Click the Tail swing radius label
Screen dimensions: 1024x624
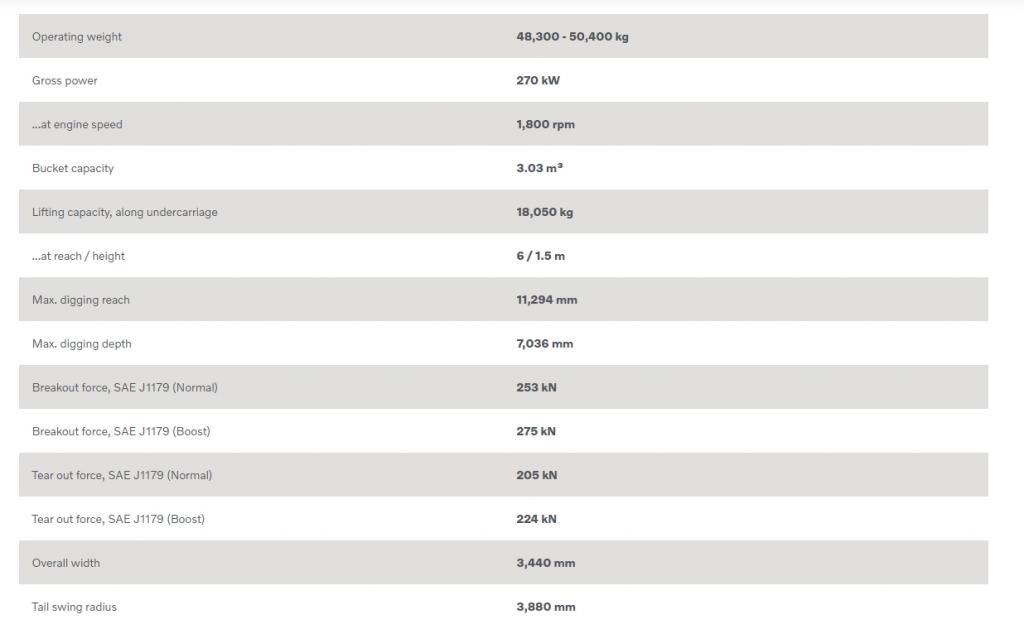pos(74,607)
